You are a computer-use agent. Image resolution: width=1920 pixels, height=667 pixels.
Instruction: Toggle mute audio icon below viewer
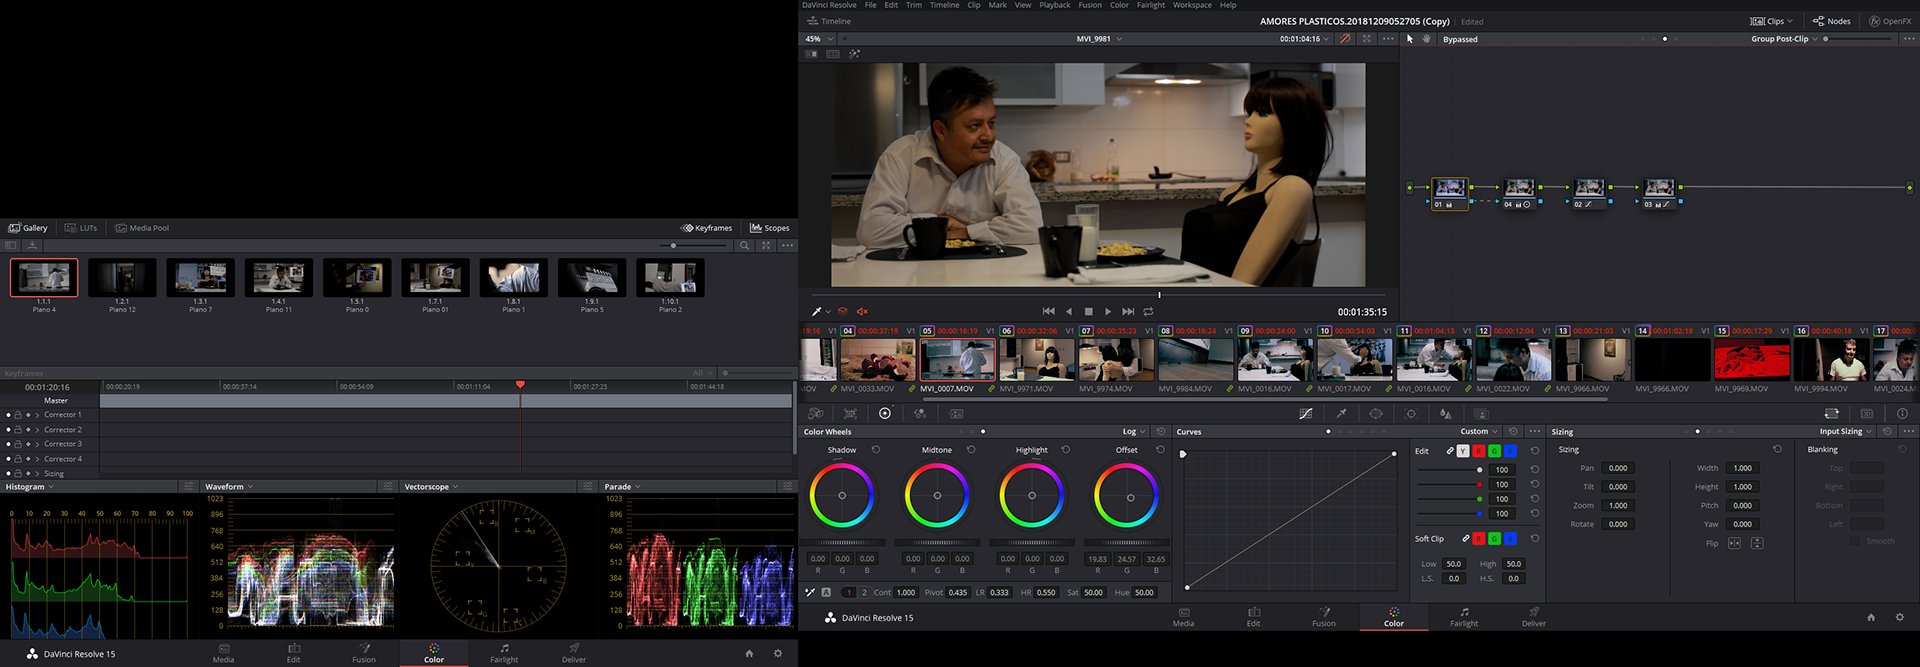[862, 312]
